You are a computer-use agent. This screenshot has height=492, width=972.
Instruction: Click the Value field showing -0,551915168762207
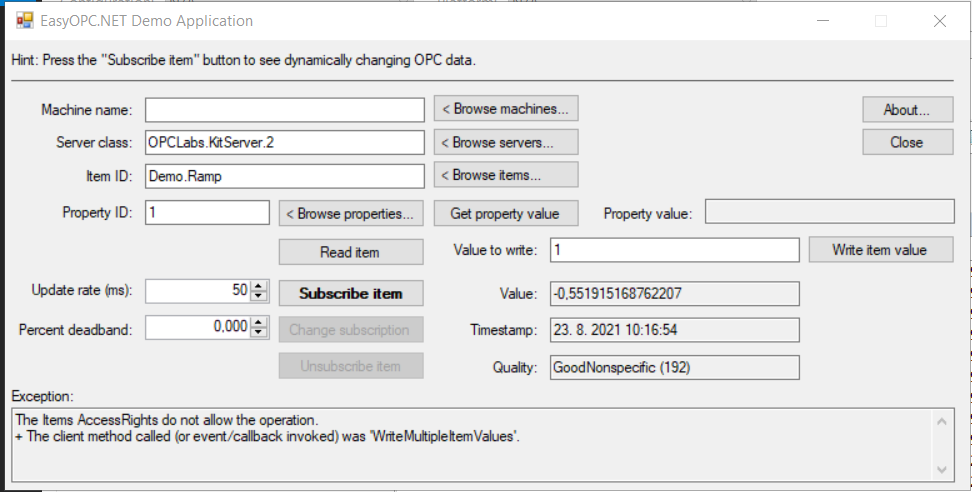[674, 294]
